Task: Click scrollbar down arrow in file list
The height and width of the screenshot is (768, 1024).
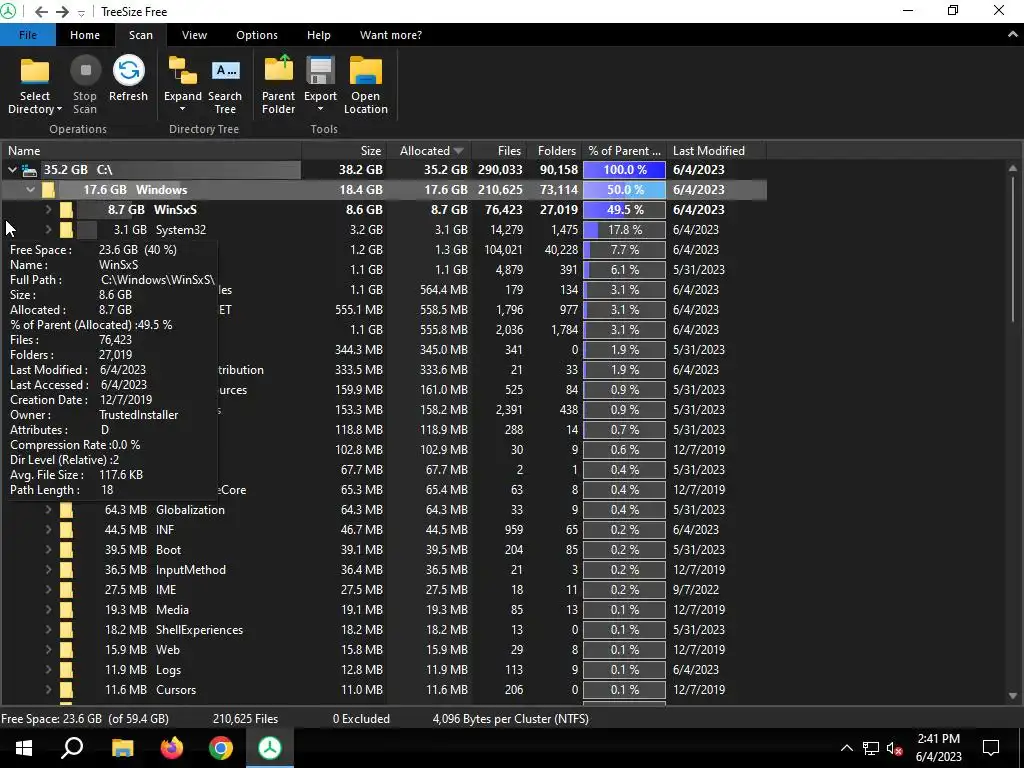Action: pyautogui.click(x=1013, y=696)
